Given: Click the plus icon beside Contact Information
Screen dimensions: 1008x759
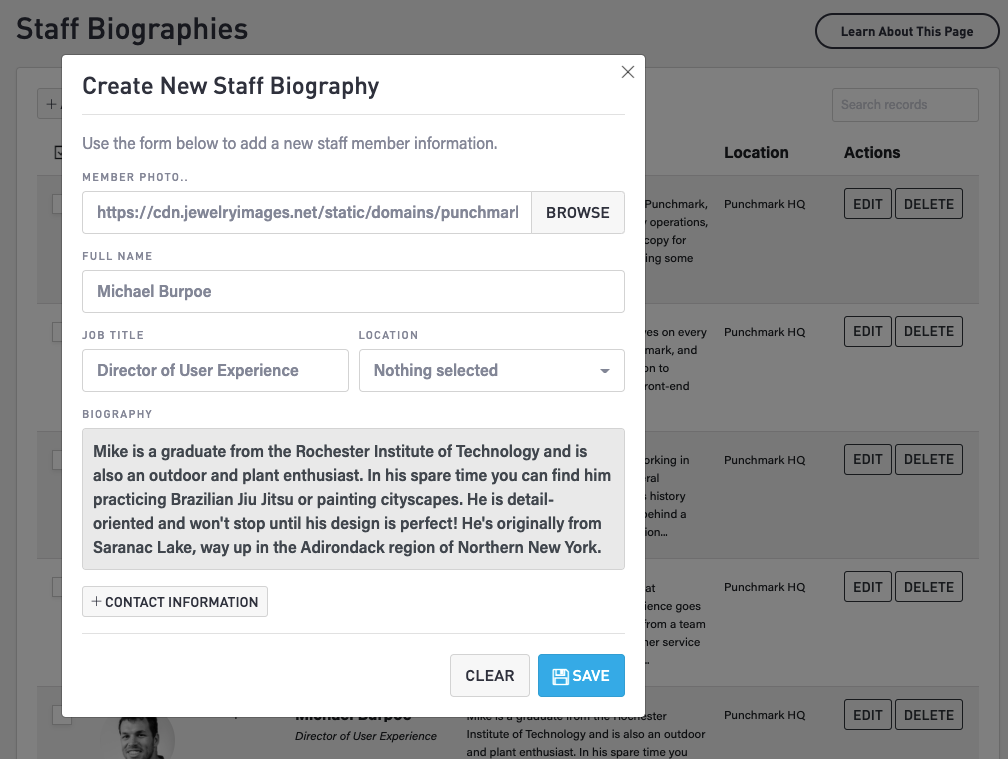Looking at the screenshot, I should (96, 601).
